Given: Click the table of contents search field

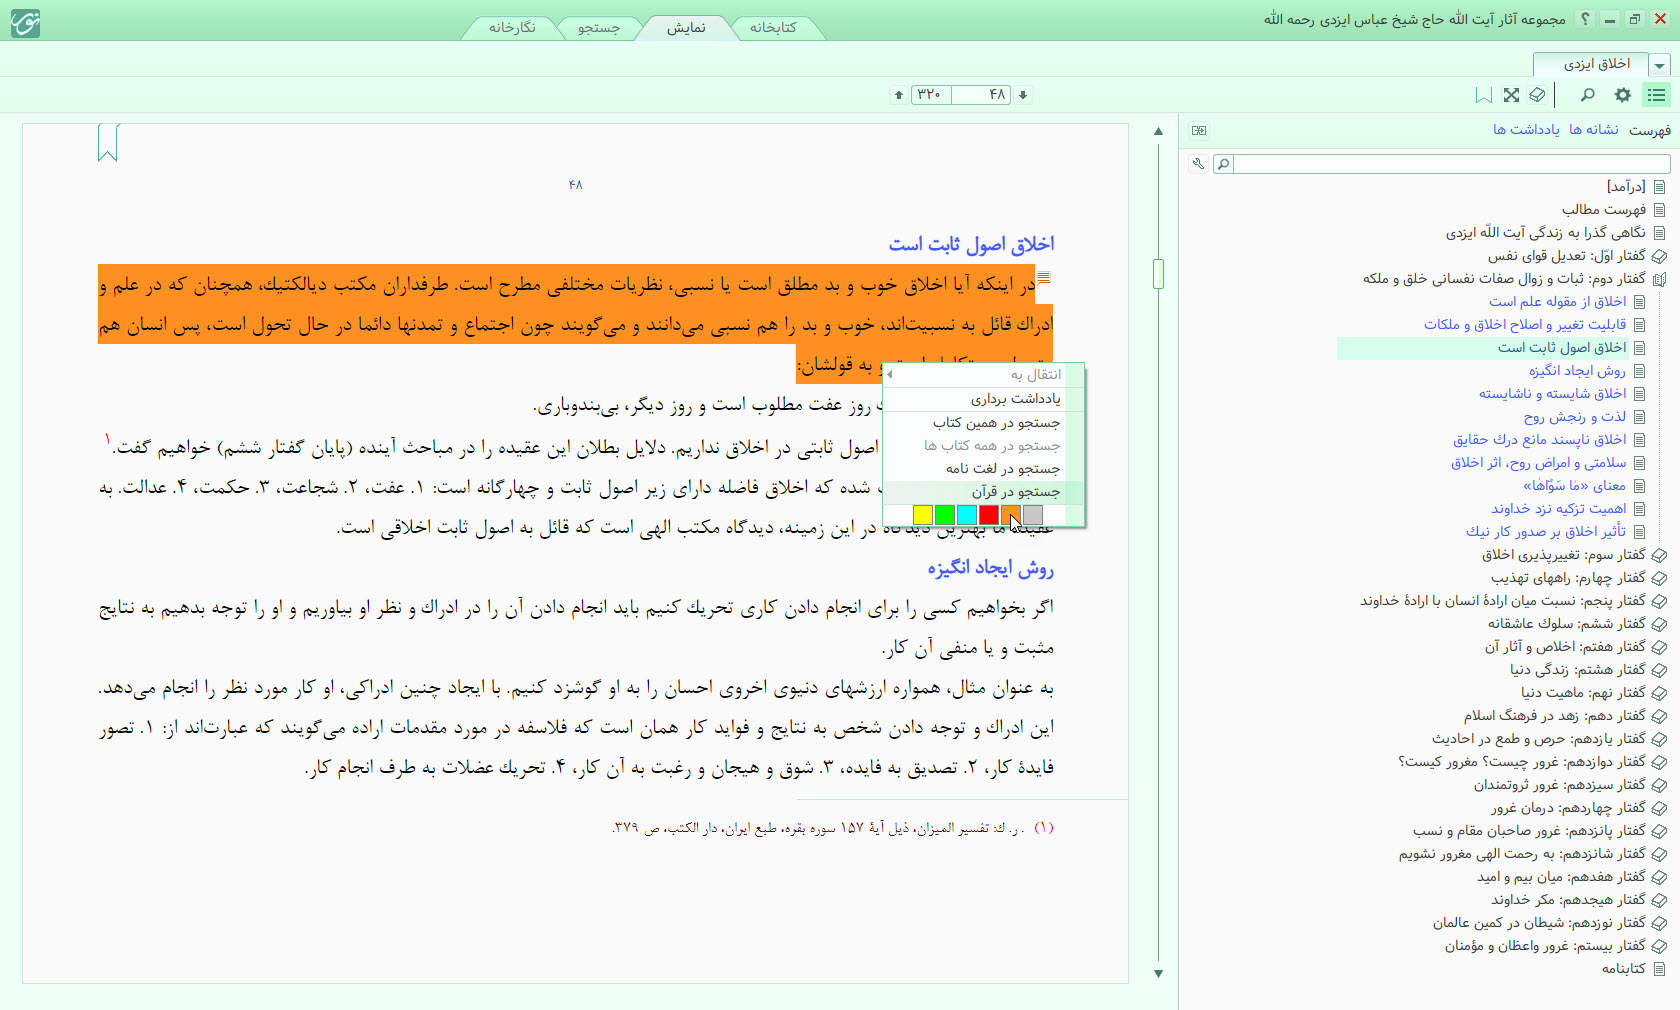Looking at the screenshot, I should [x=1450, y=164].
